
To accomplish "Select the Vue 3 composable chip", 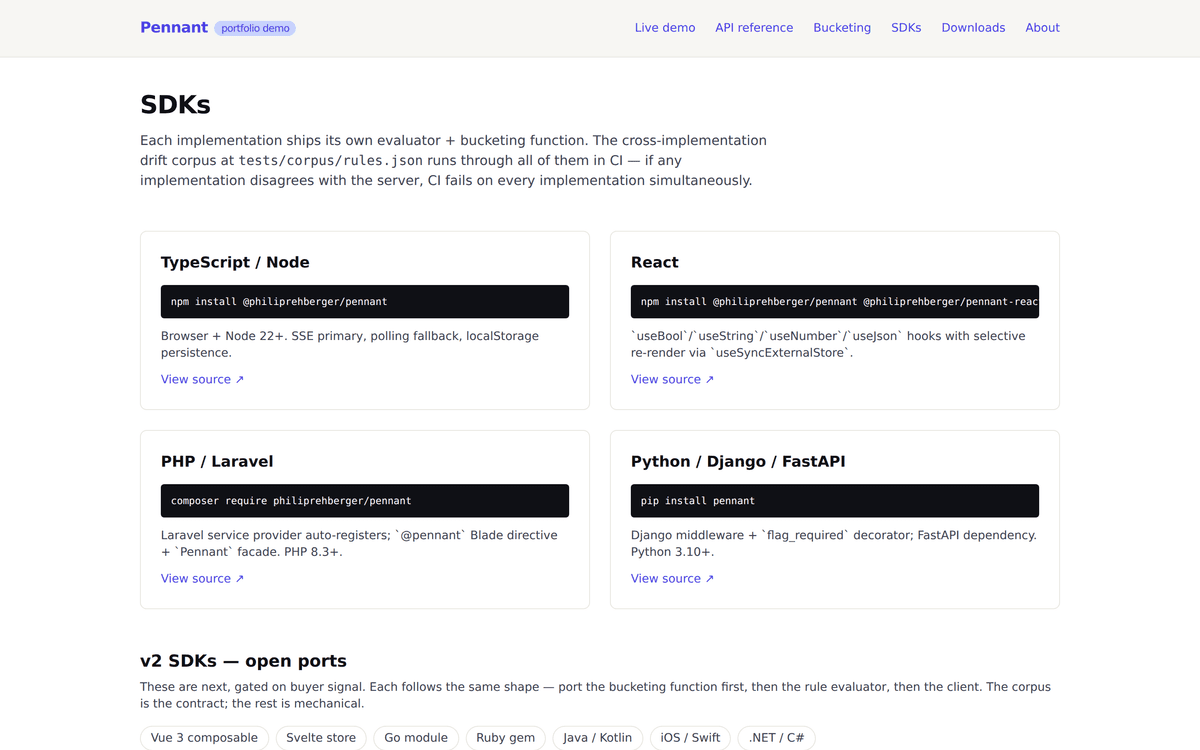I will coord(204,738).
